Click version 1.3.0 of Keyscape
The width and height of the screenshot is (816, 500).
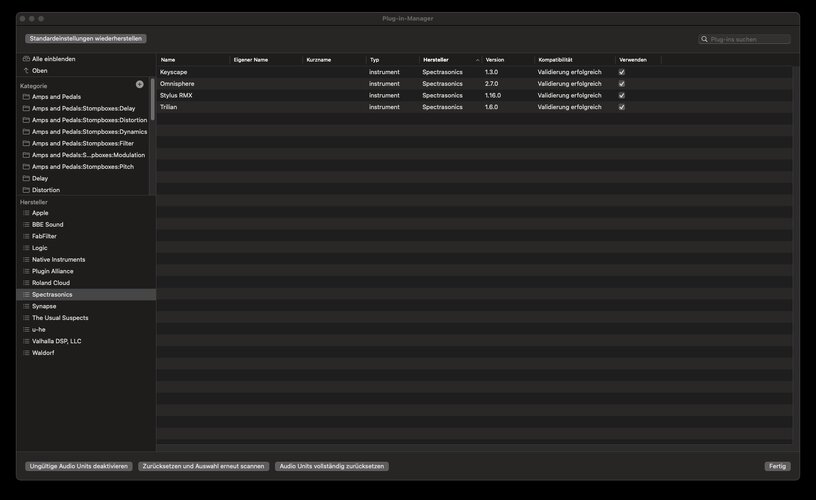[x=491, y=72]
